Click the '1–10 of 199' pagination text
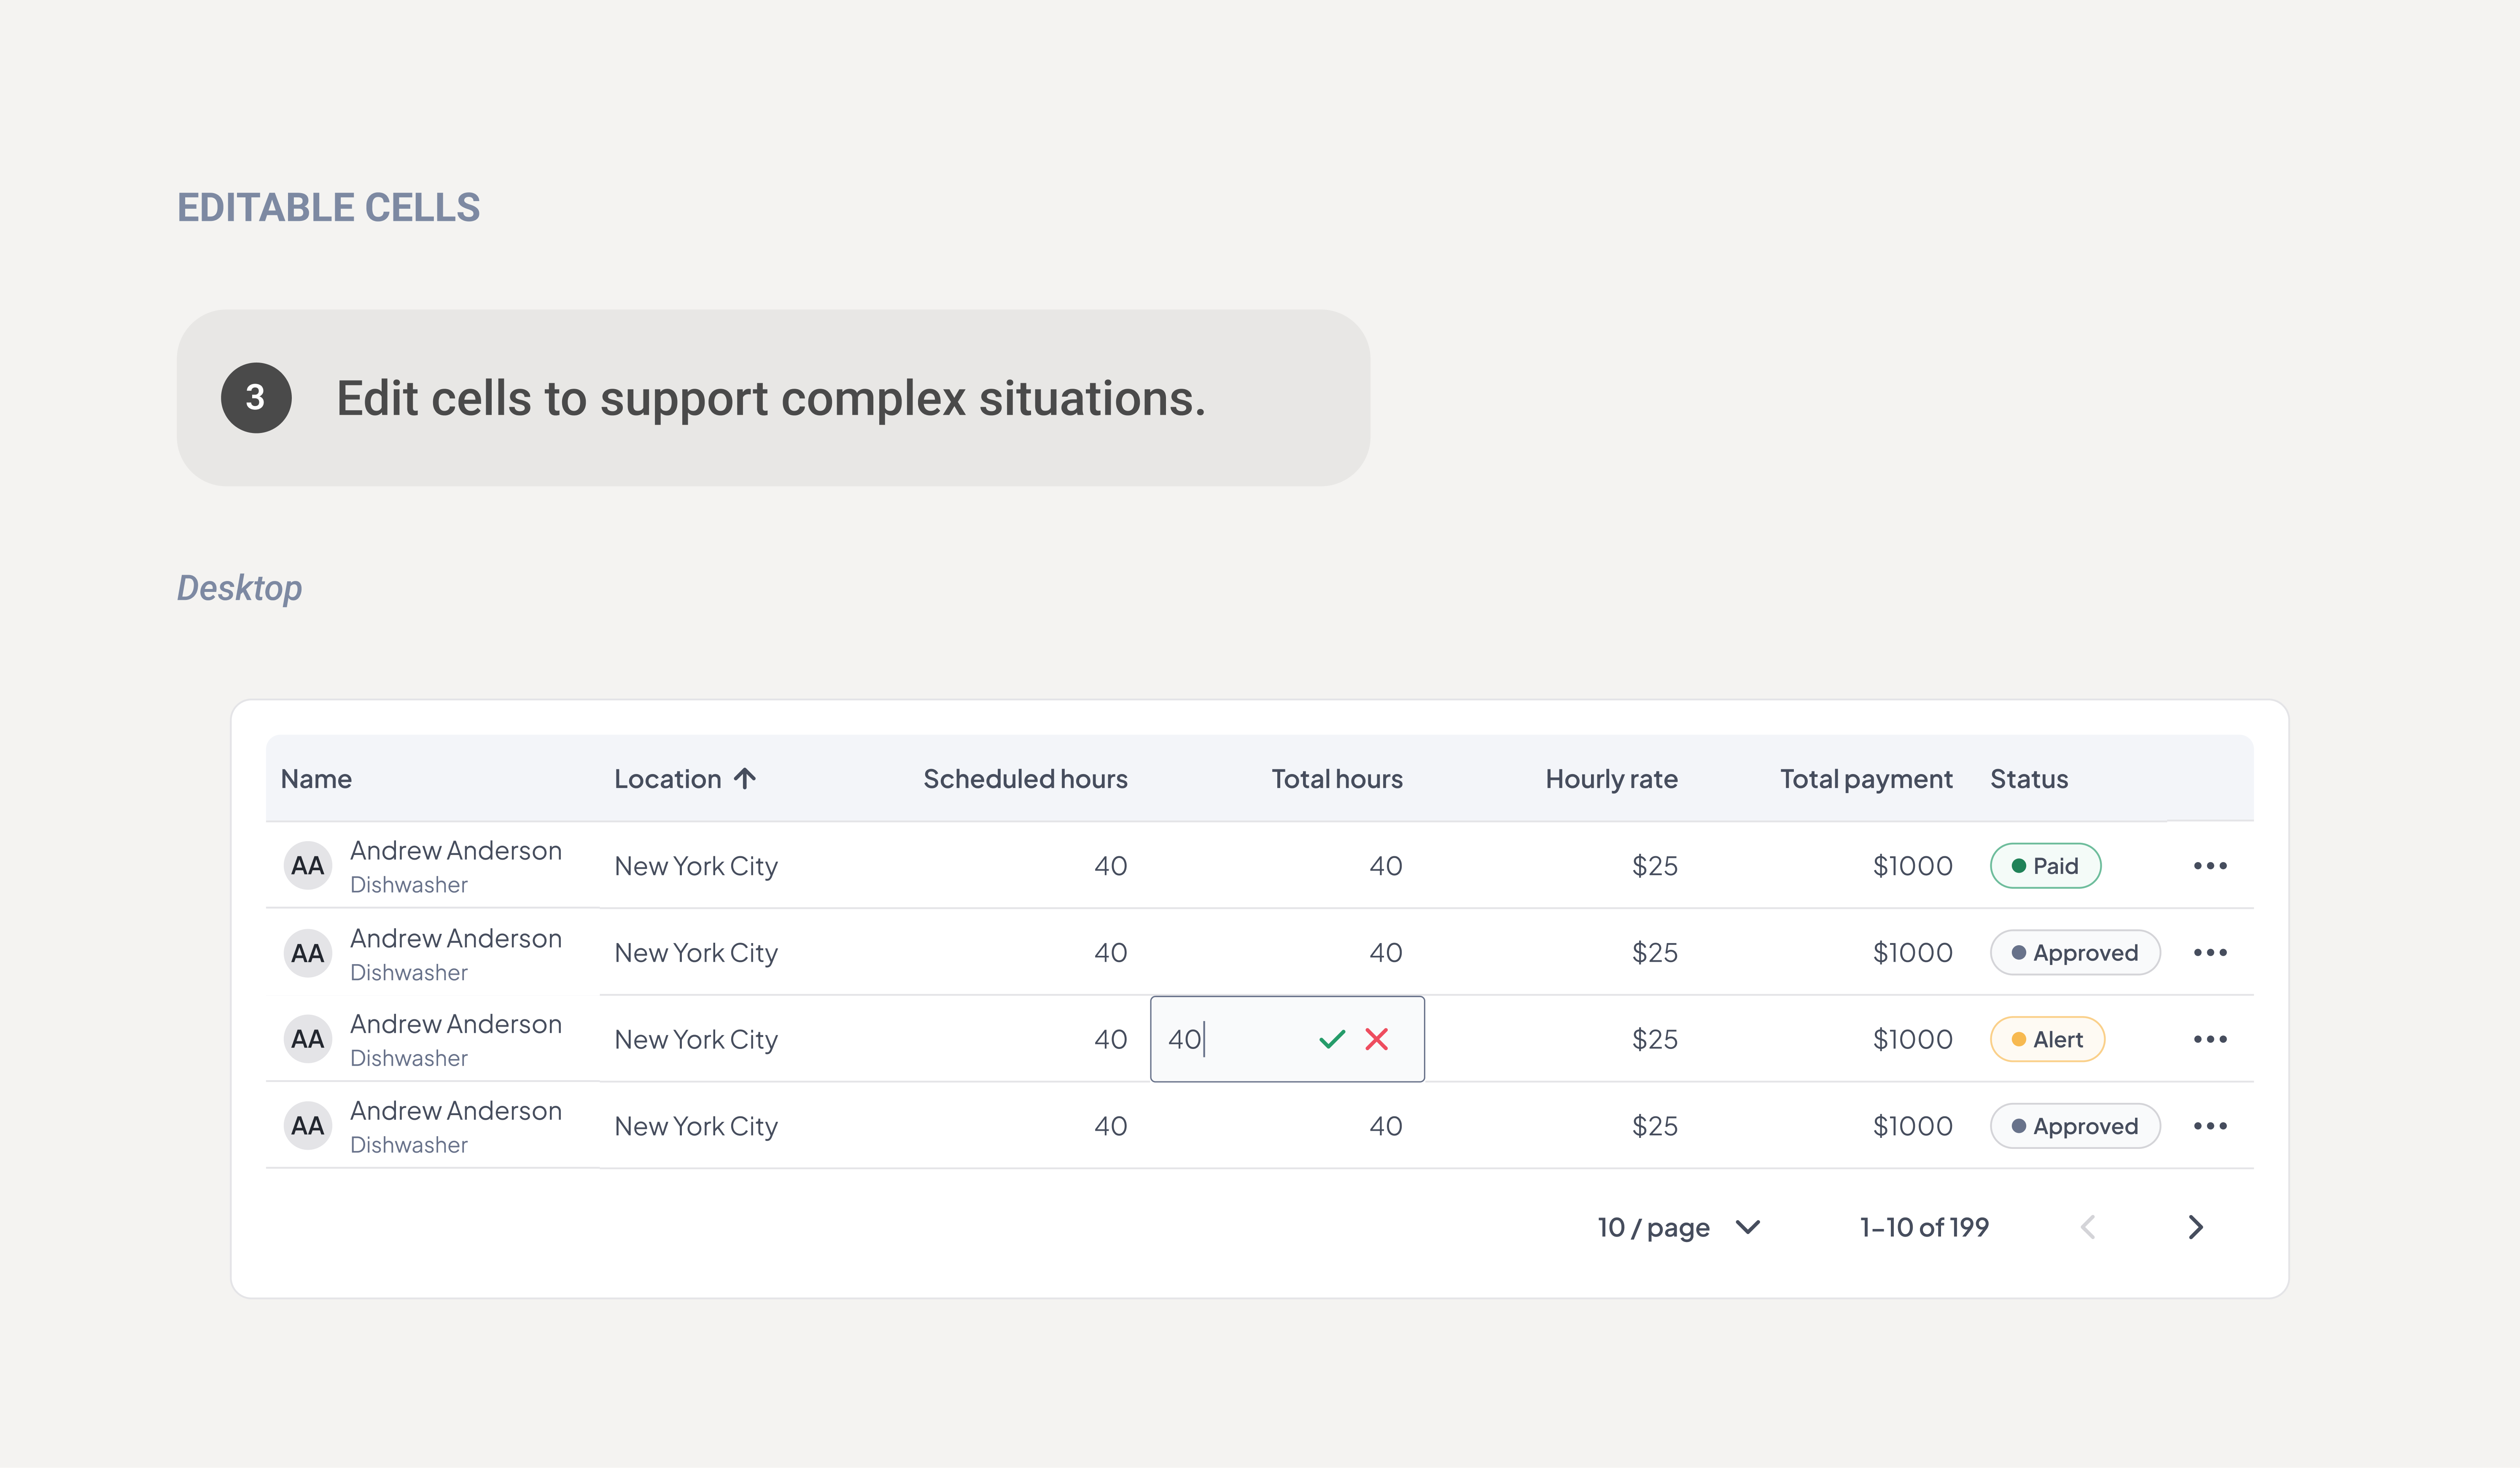 [1924, 1227]
